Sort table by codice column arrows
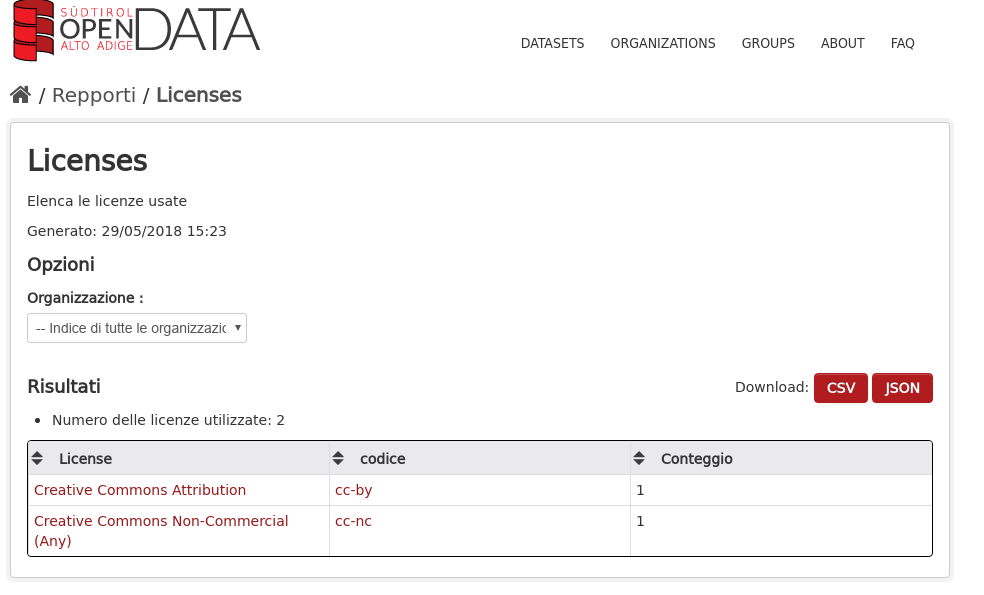This screenshot has height=595, width=984. (338, 458)
